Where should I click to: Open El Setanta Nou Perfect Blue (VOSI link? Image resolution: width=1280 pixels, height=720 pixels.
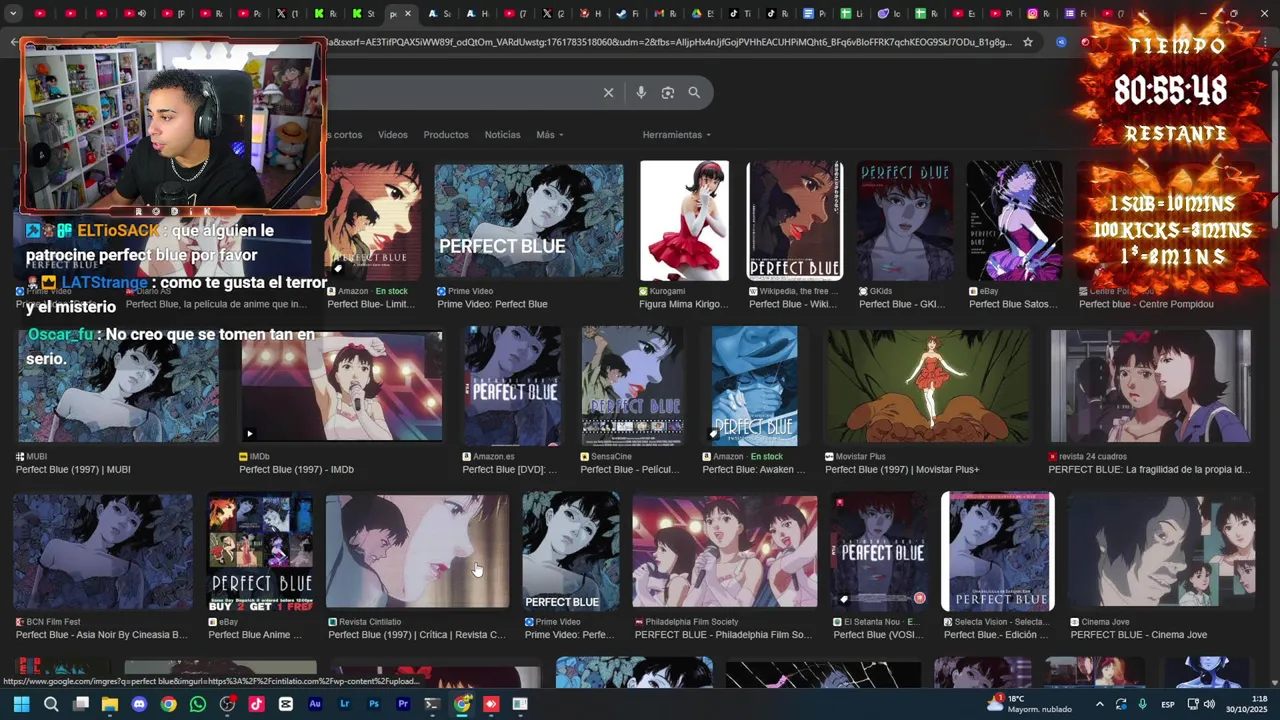tap(880, 634)
